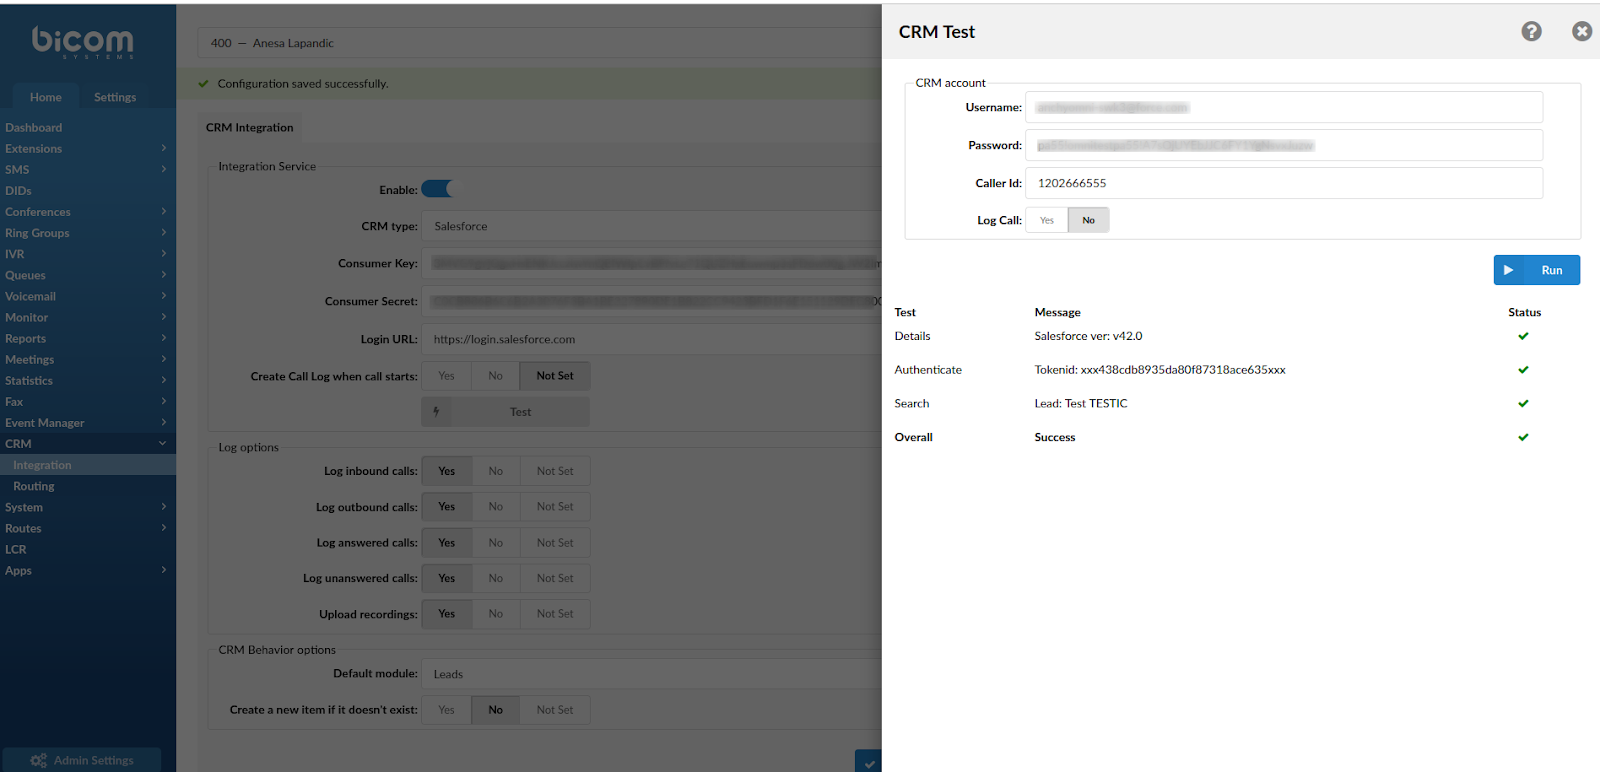Set Log Call to Yes
The image size is (1600, 772).
pyautogui.click(x=1046, y=220)
